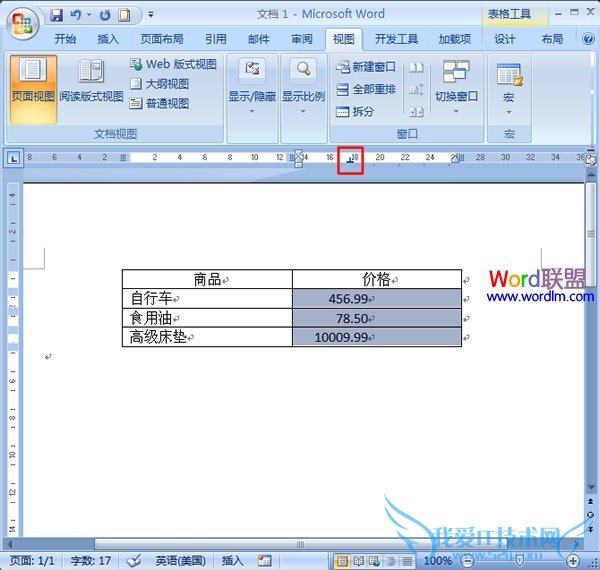Click 字数: 17 word count

[91, 561]
